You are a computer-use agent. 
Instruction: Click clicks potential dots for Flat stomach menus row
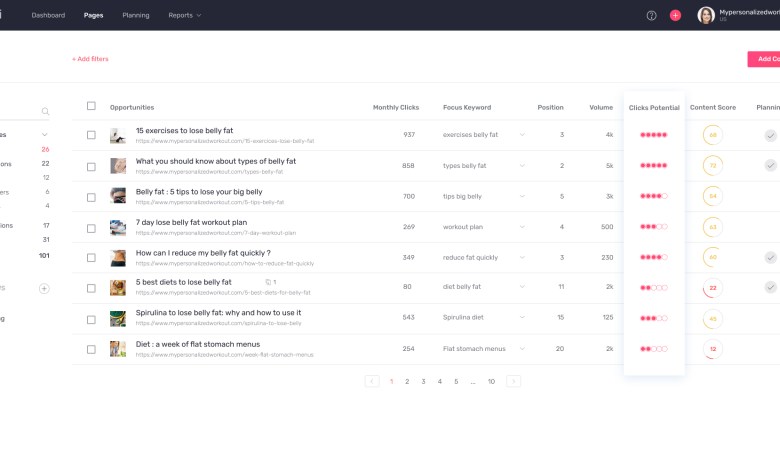point(654,349)
